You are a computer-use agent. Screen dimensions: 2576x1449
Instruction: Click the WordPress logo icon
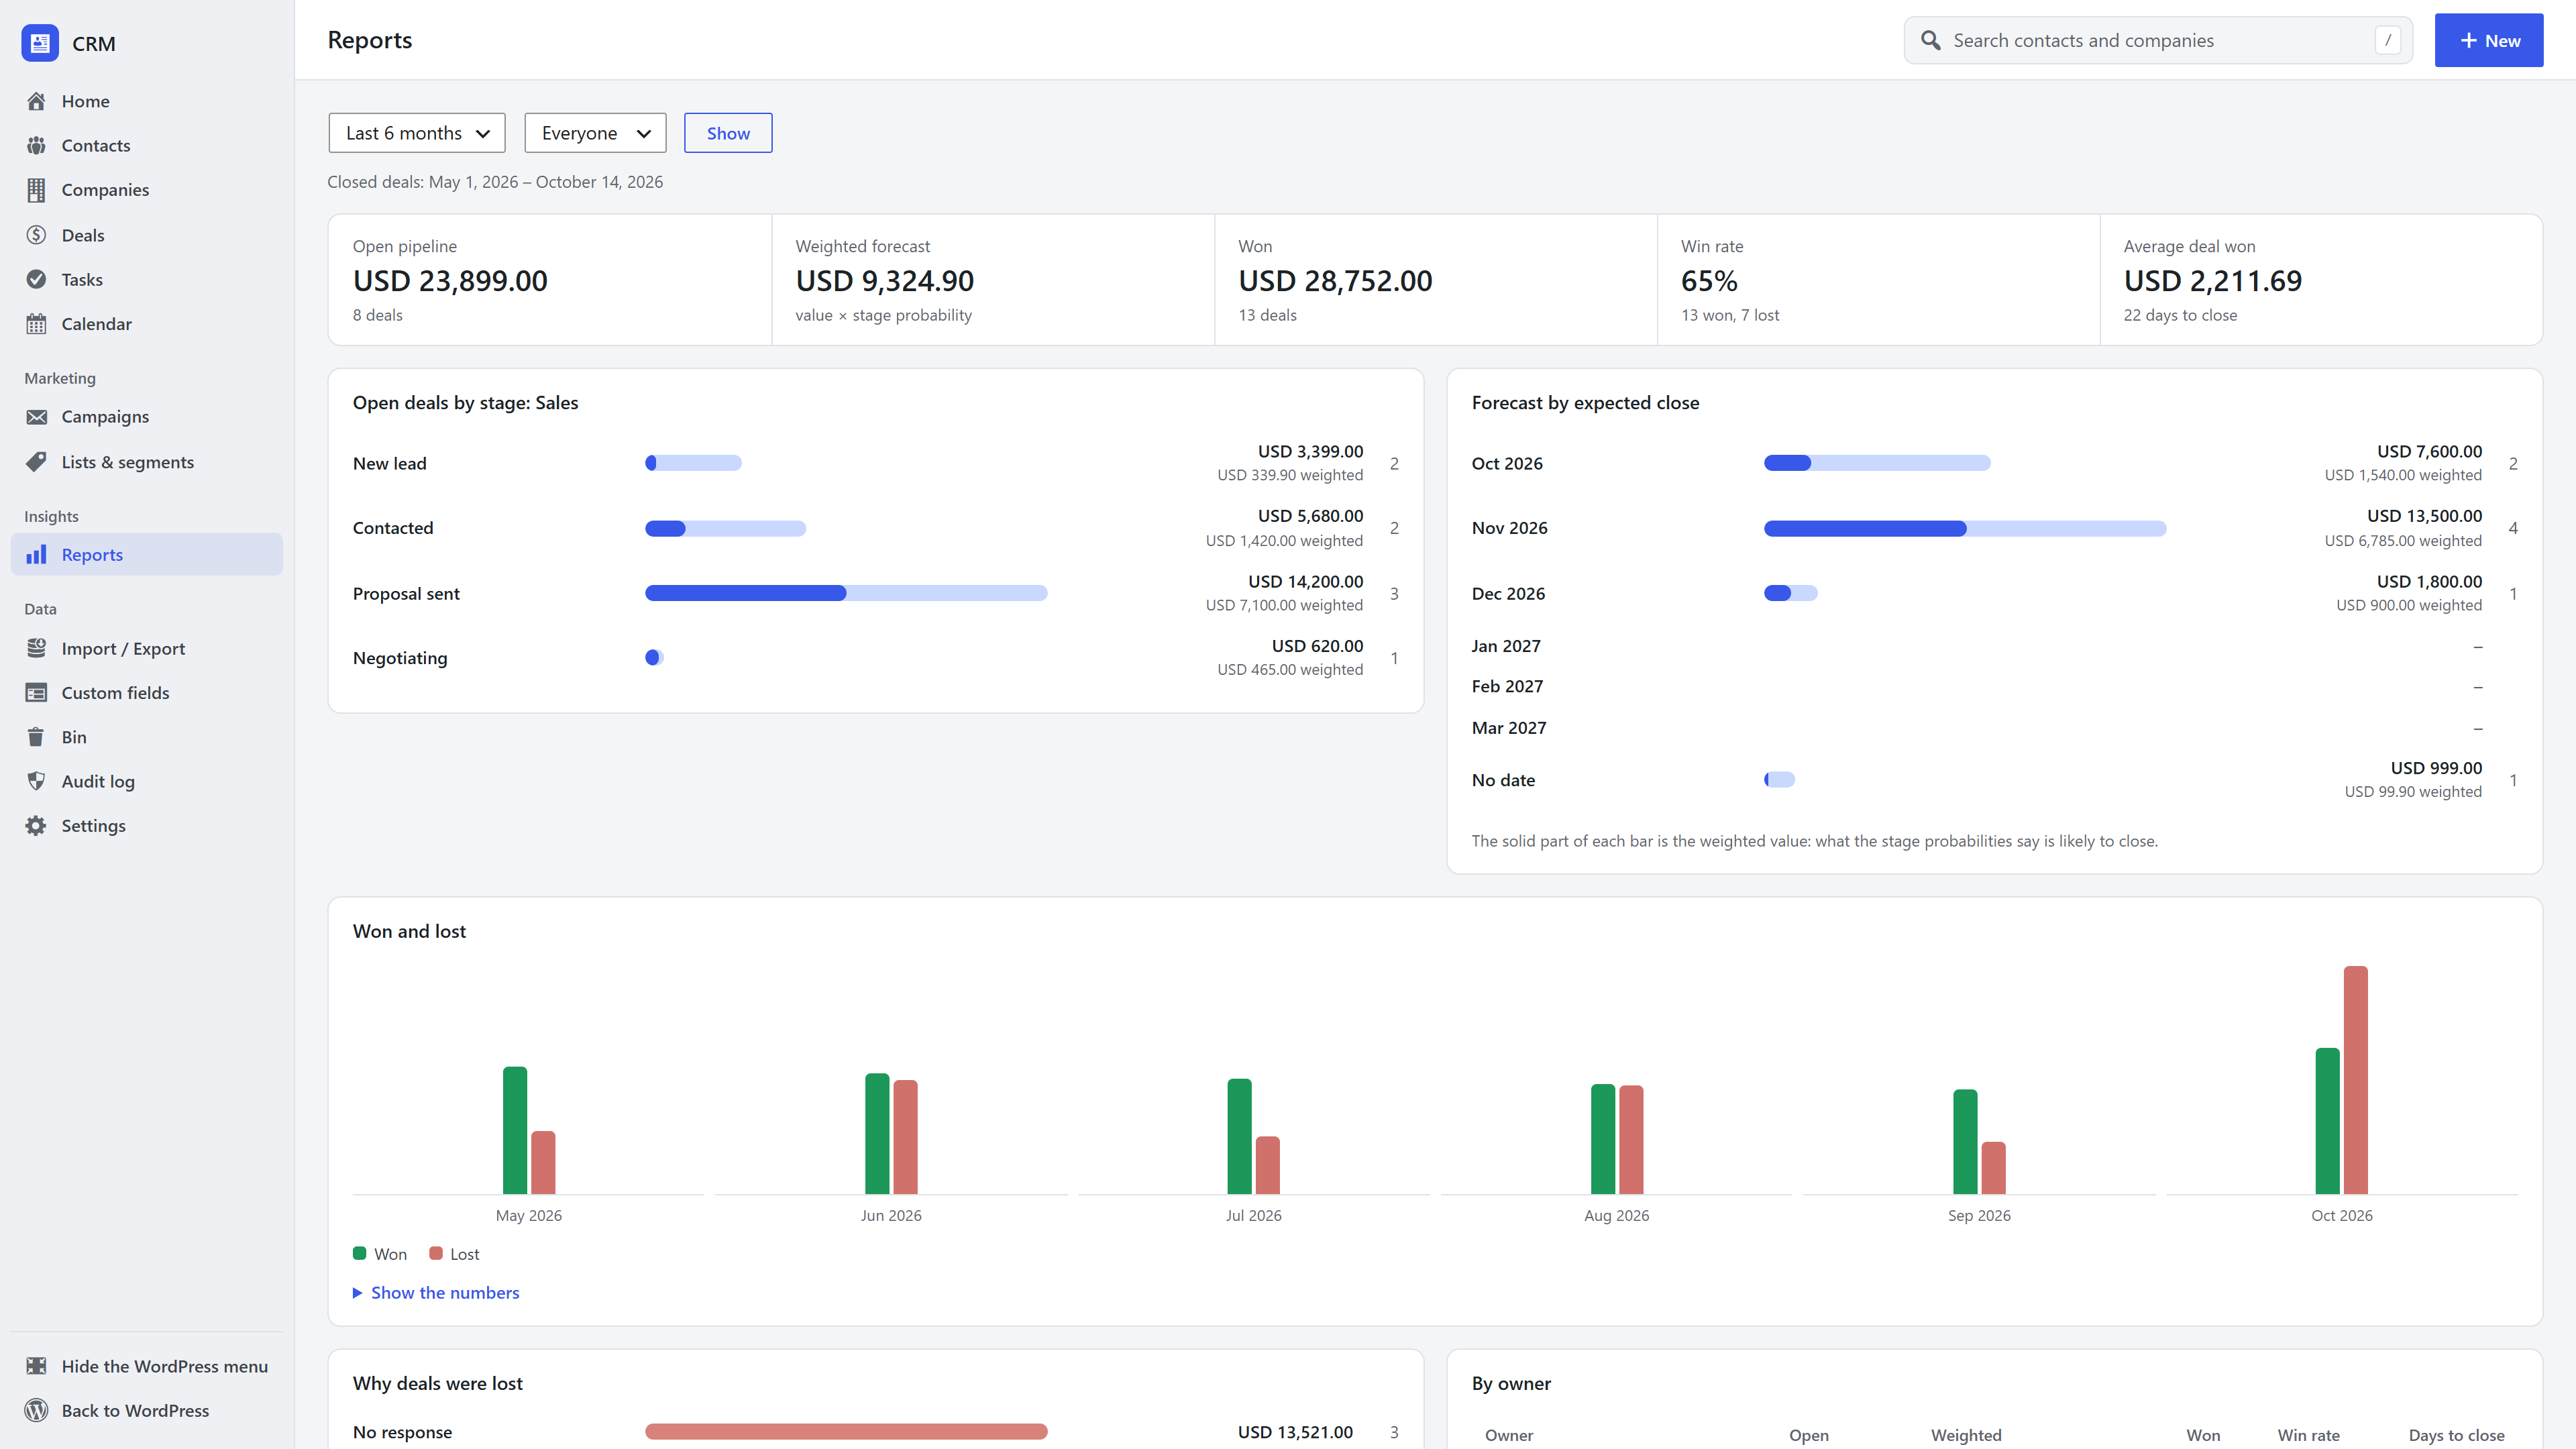click(36, 1410)
